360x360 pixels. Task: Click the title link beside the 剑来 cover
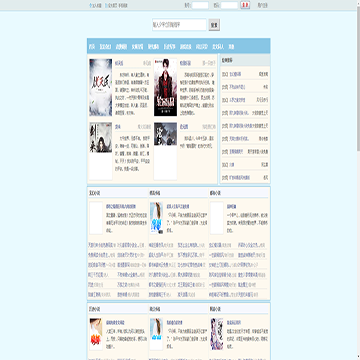pyautogui.click(x=118, y=127)
